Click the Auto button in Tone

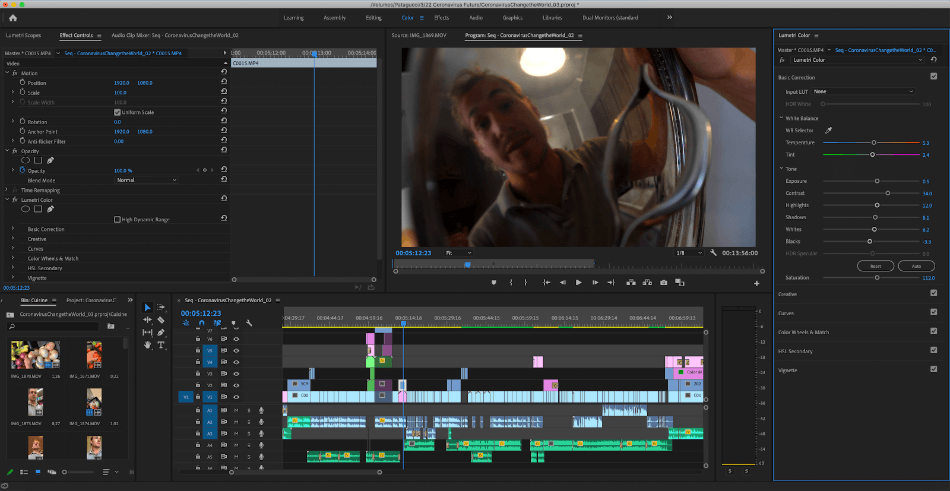(x=915, y=266)
